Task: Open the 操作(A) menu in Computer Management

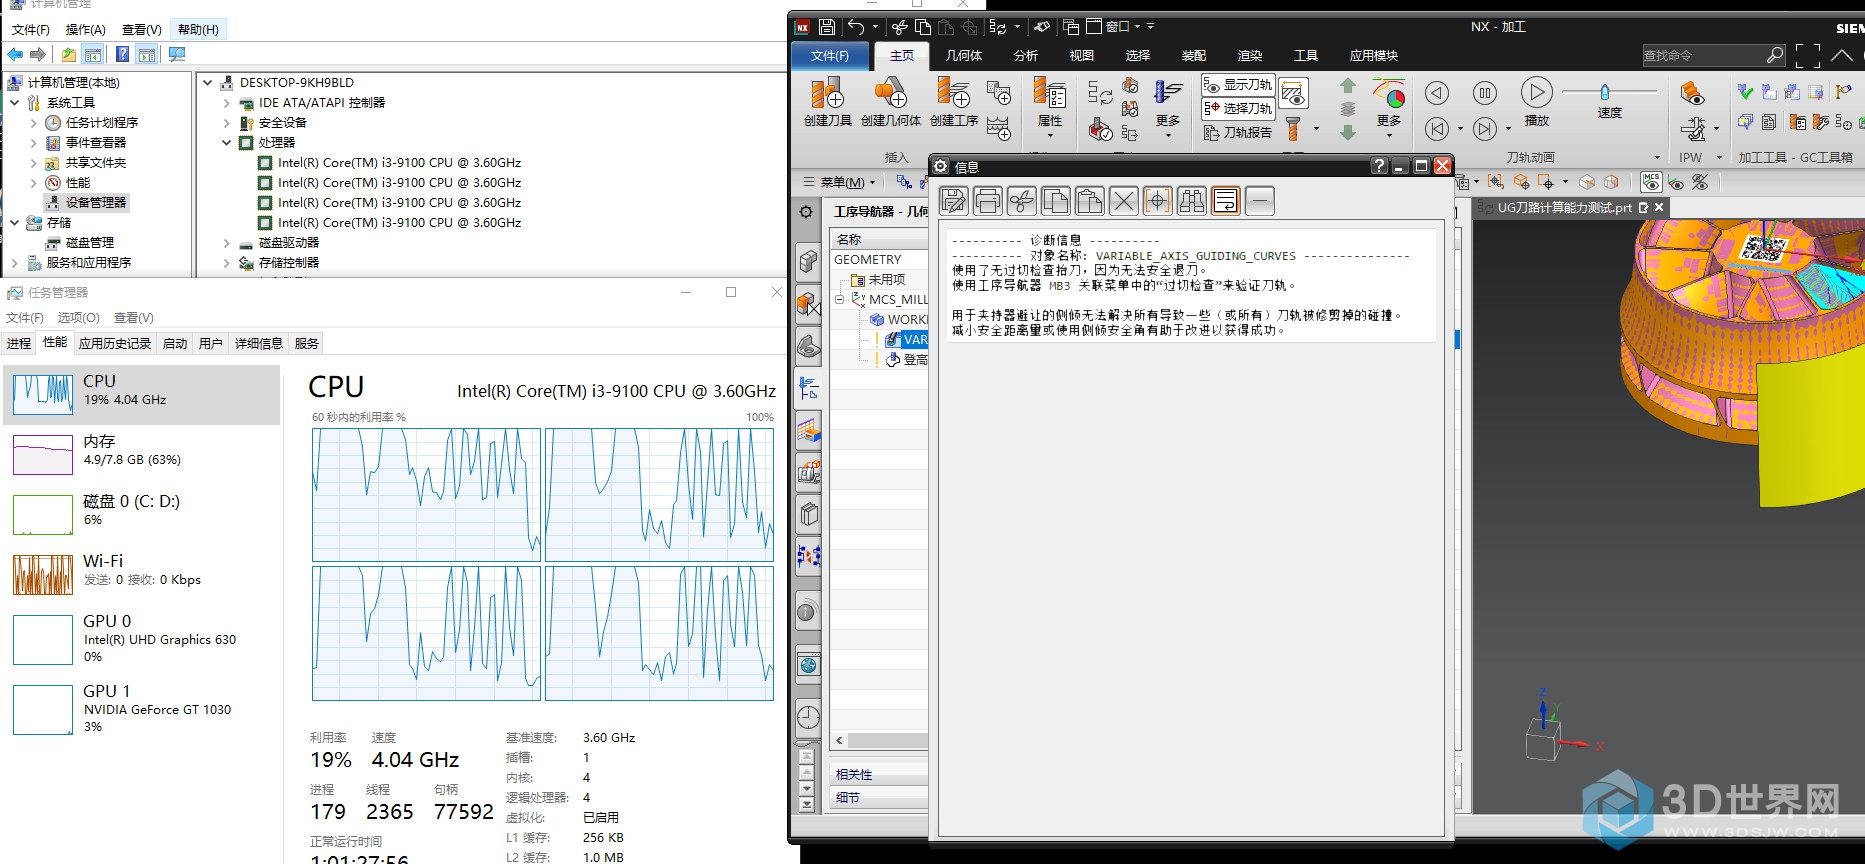Action: pyautogui.click(x=86, y=30)
